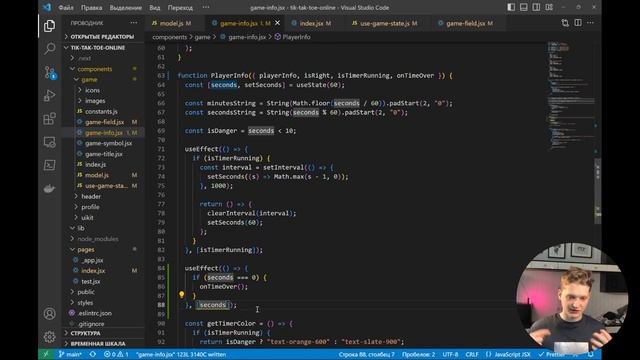The image size is (640, 360).
Task: Open the Вид menu
Action: pyautogui.click(x=155, y=8)
